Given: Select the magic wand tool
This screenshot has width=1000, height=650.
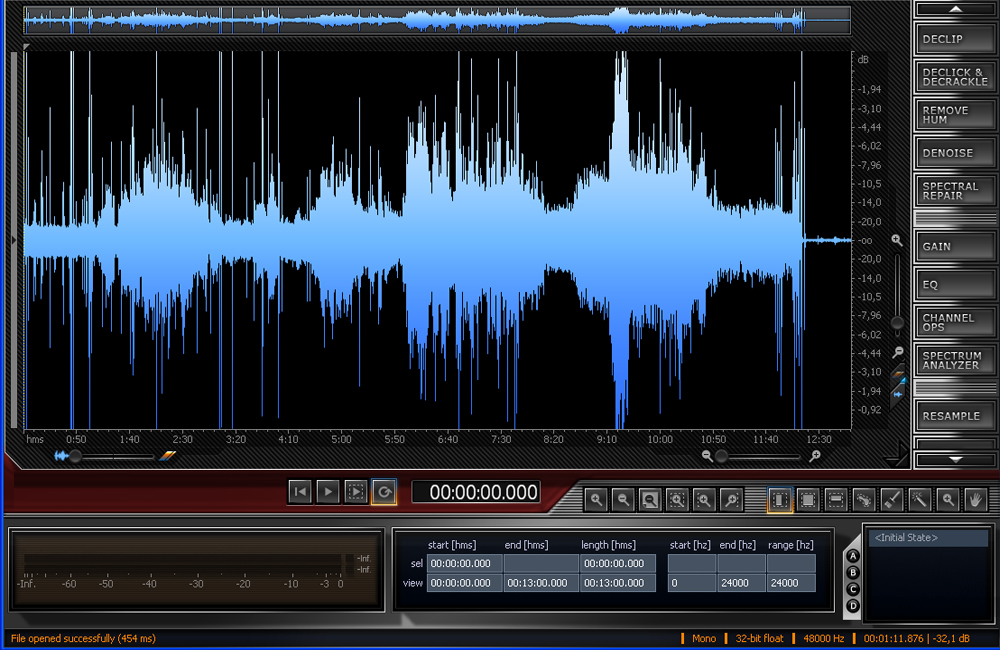Looking at the screenshot, I should tap(920, 499).
